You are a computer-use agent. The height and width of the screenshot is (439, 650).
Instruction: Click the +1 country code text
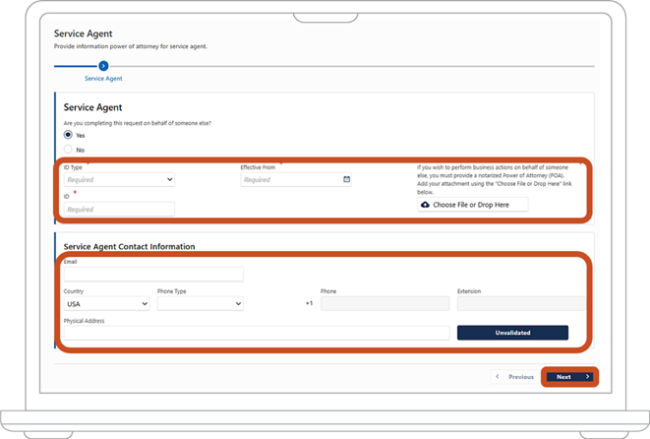[309, 303]
